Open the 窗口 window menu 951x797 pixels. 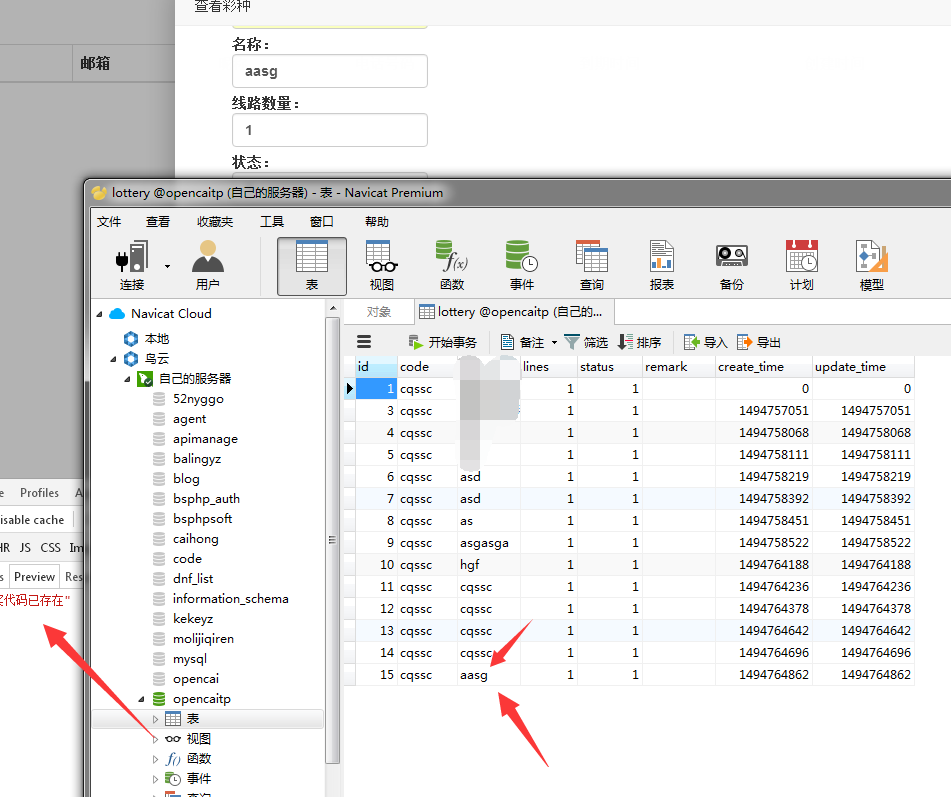tap(321, 221)
